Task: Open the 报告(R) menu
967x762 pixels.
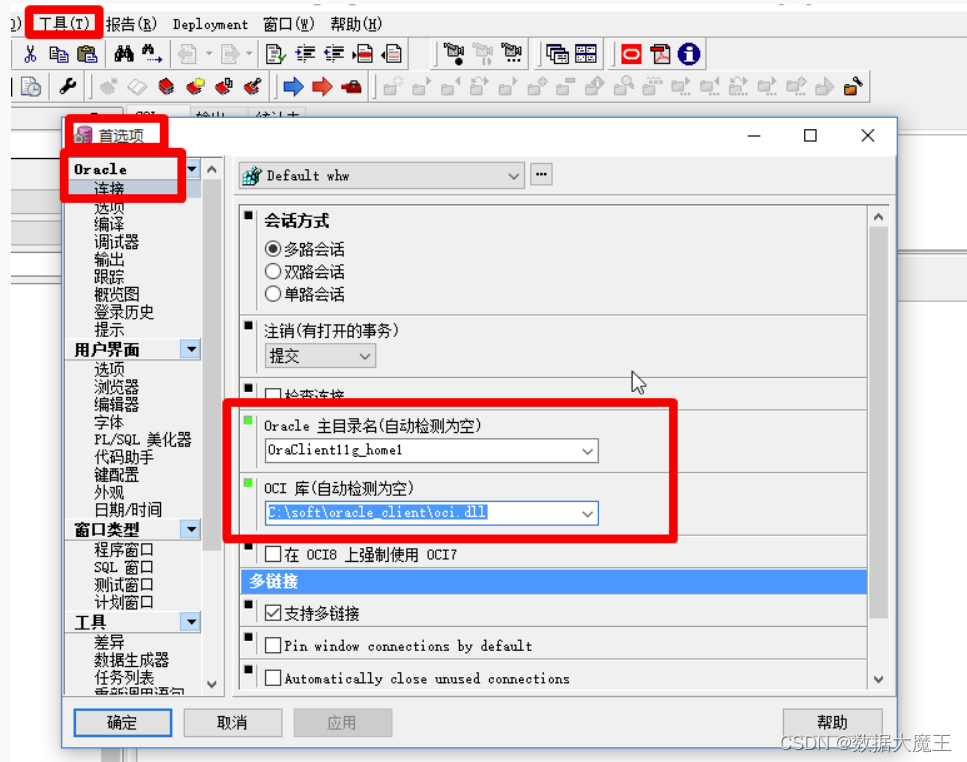Action: (131, 24)
